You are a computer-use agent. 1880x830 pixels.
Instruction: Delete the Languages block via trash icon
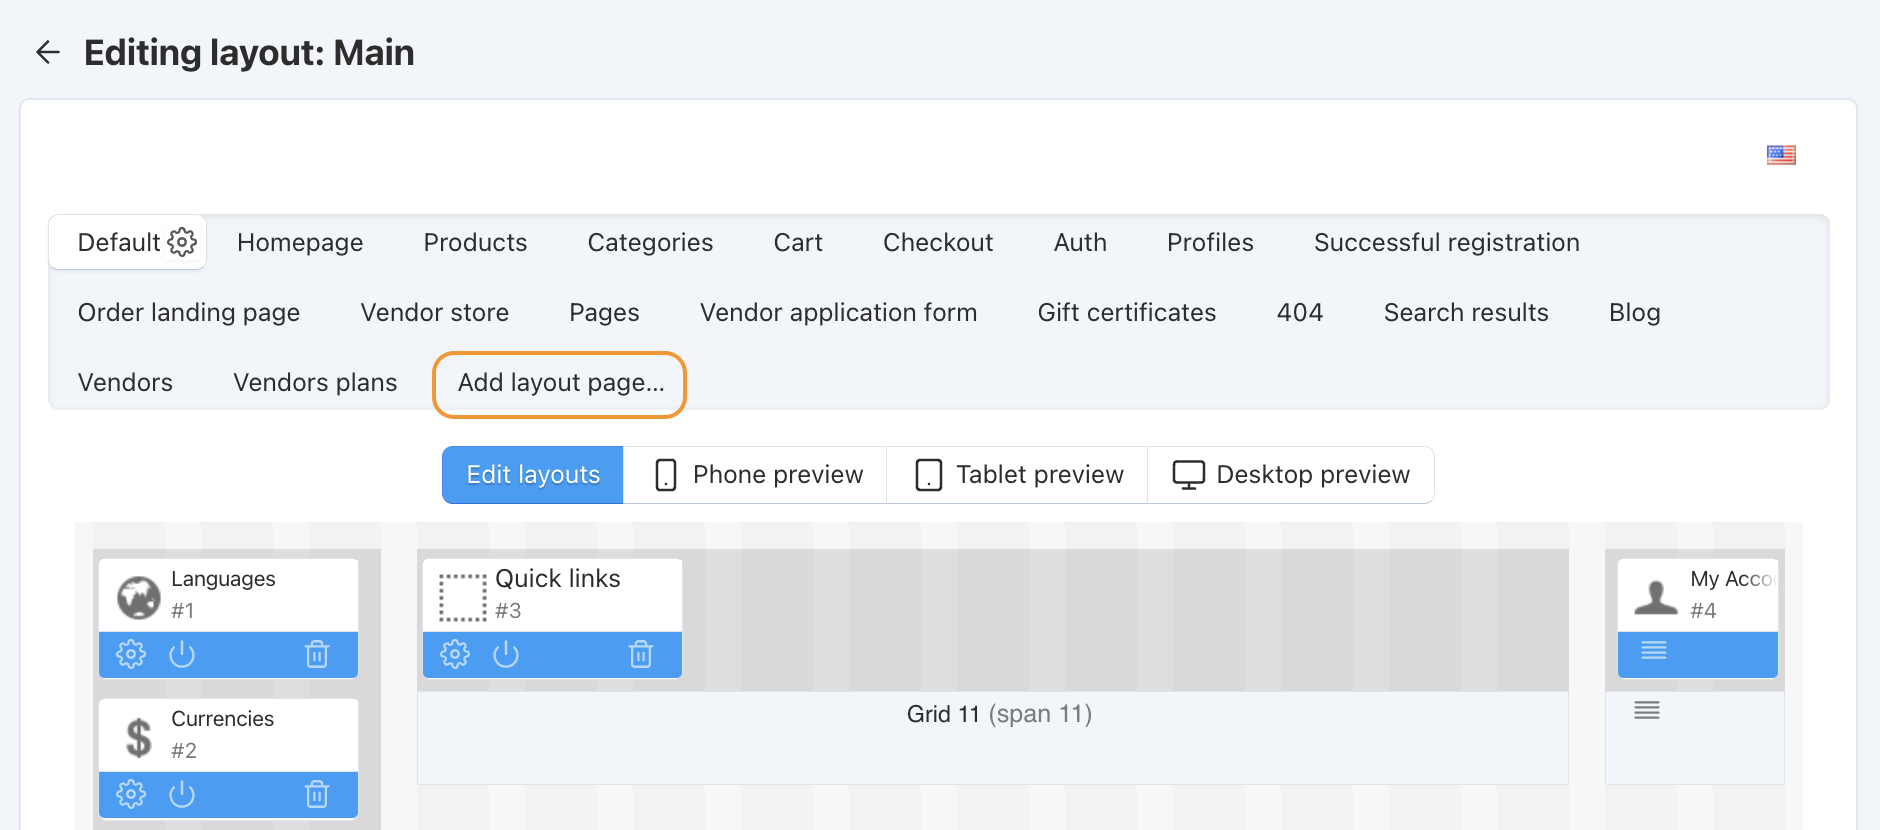pyautogui.click(x=317, y=654)
